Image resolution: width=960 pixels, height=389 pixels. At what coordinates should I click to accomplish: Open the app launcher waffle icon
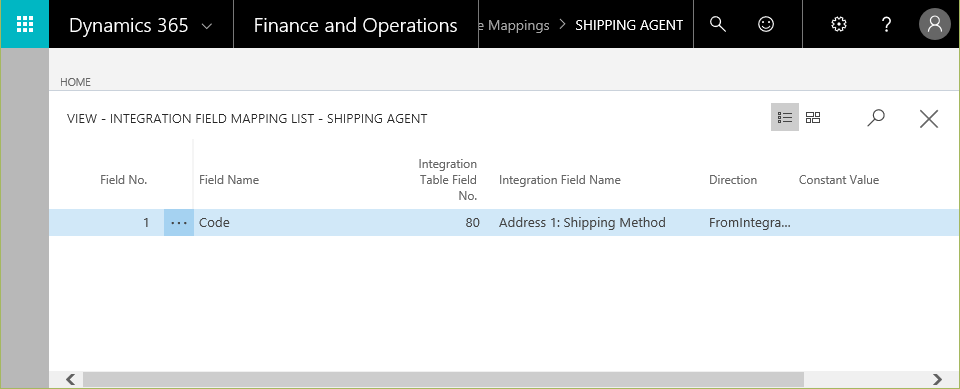pyautogui.click(x=24, y=24)
